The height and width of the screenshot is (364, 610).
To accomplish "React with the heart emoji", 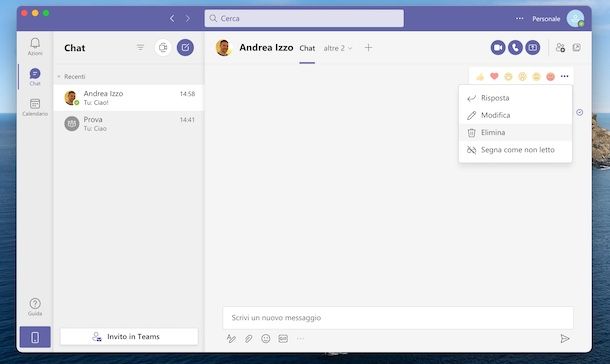I will pos(494,76).
